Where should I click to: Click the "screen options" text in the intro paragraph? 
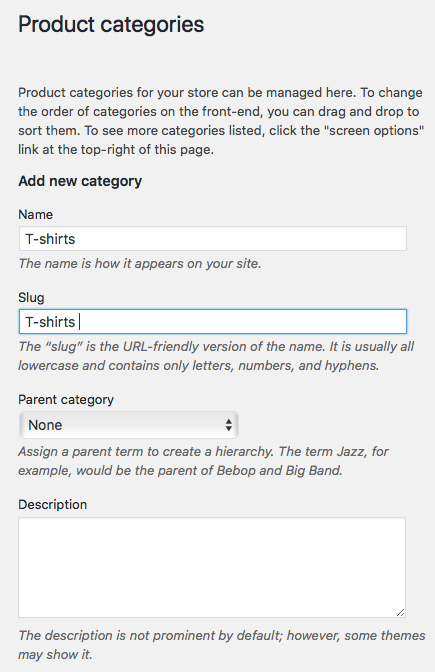(x=374, y=130)
